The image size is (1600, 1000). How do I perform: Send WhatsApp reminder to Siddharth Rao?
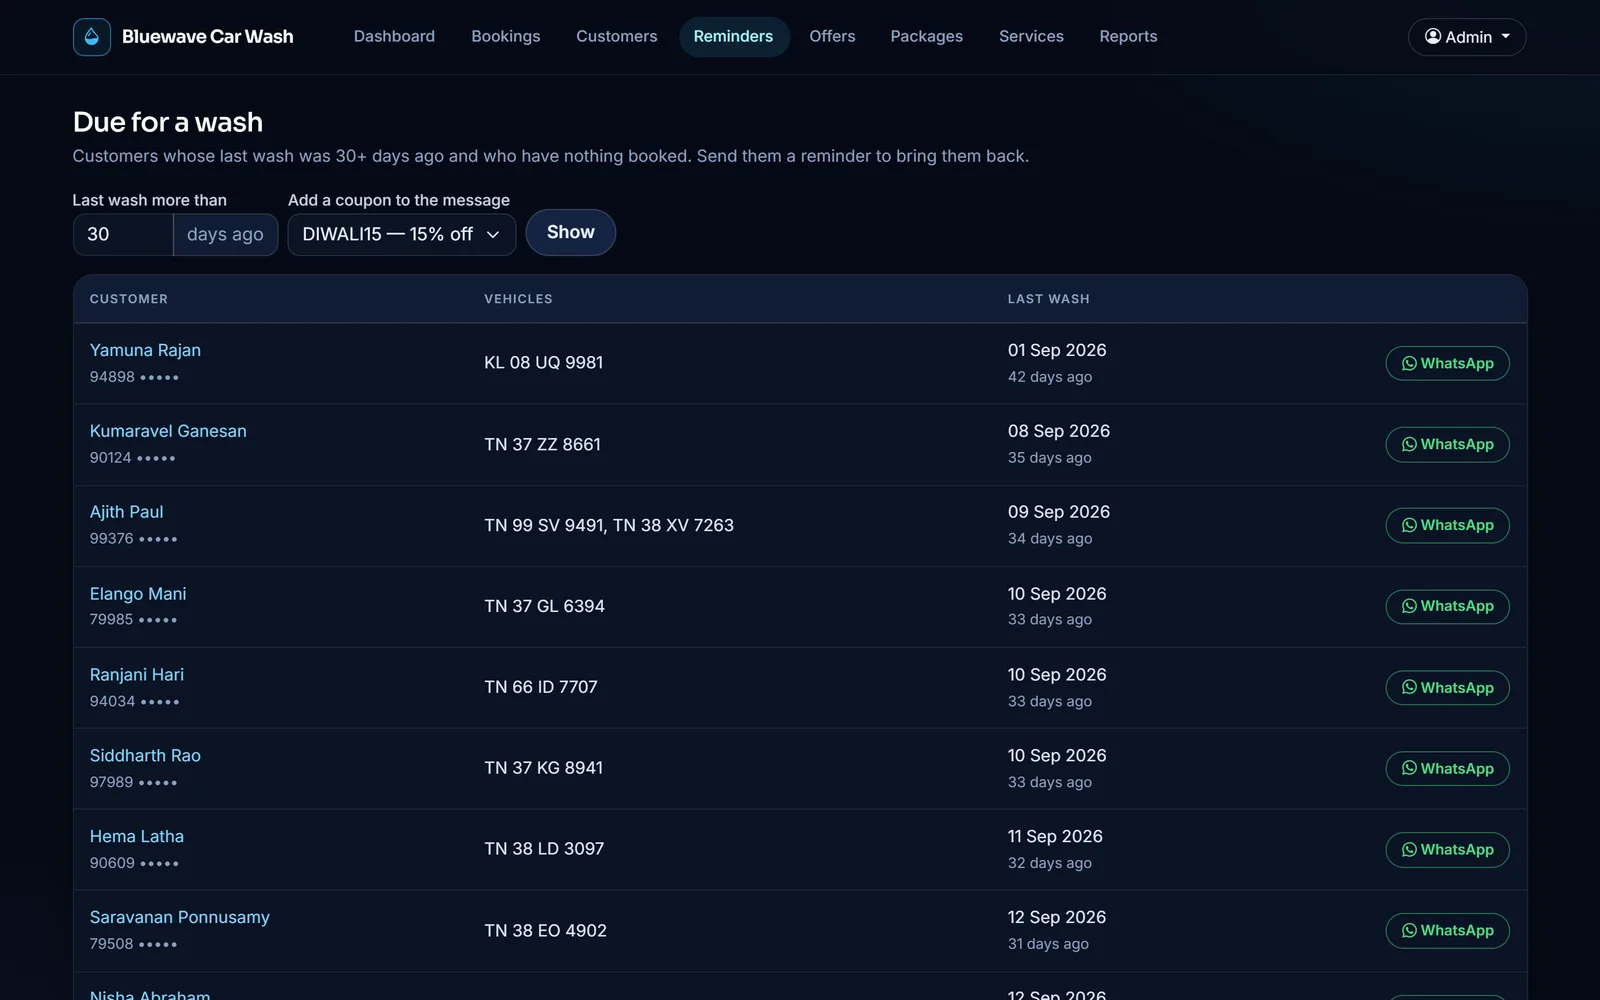pyautogui.click(x=1447, y=768)
